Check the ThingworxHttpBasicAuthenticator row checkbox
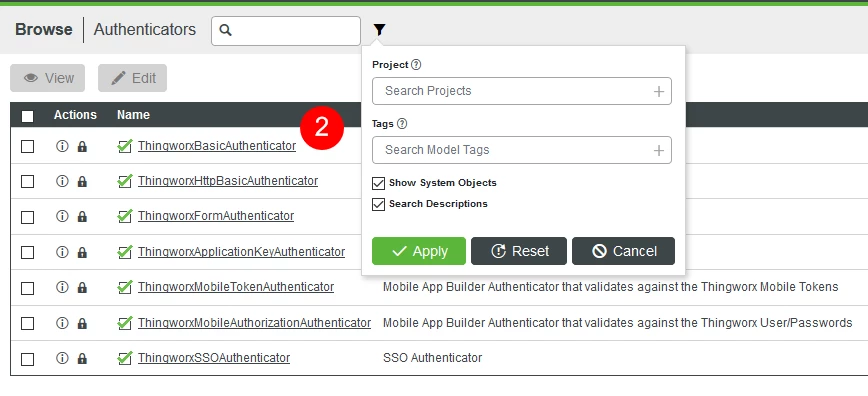868x396 pixels. [x=27, y=182]
